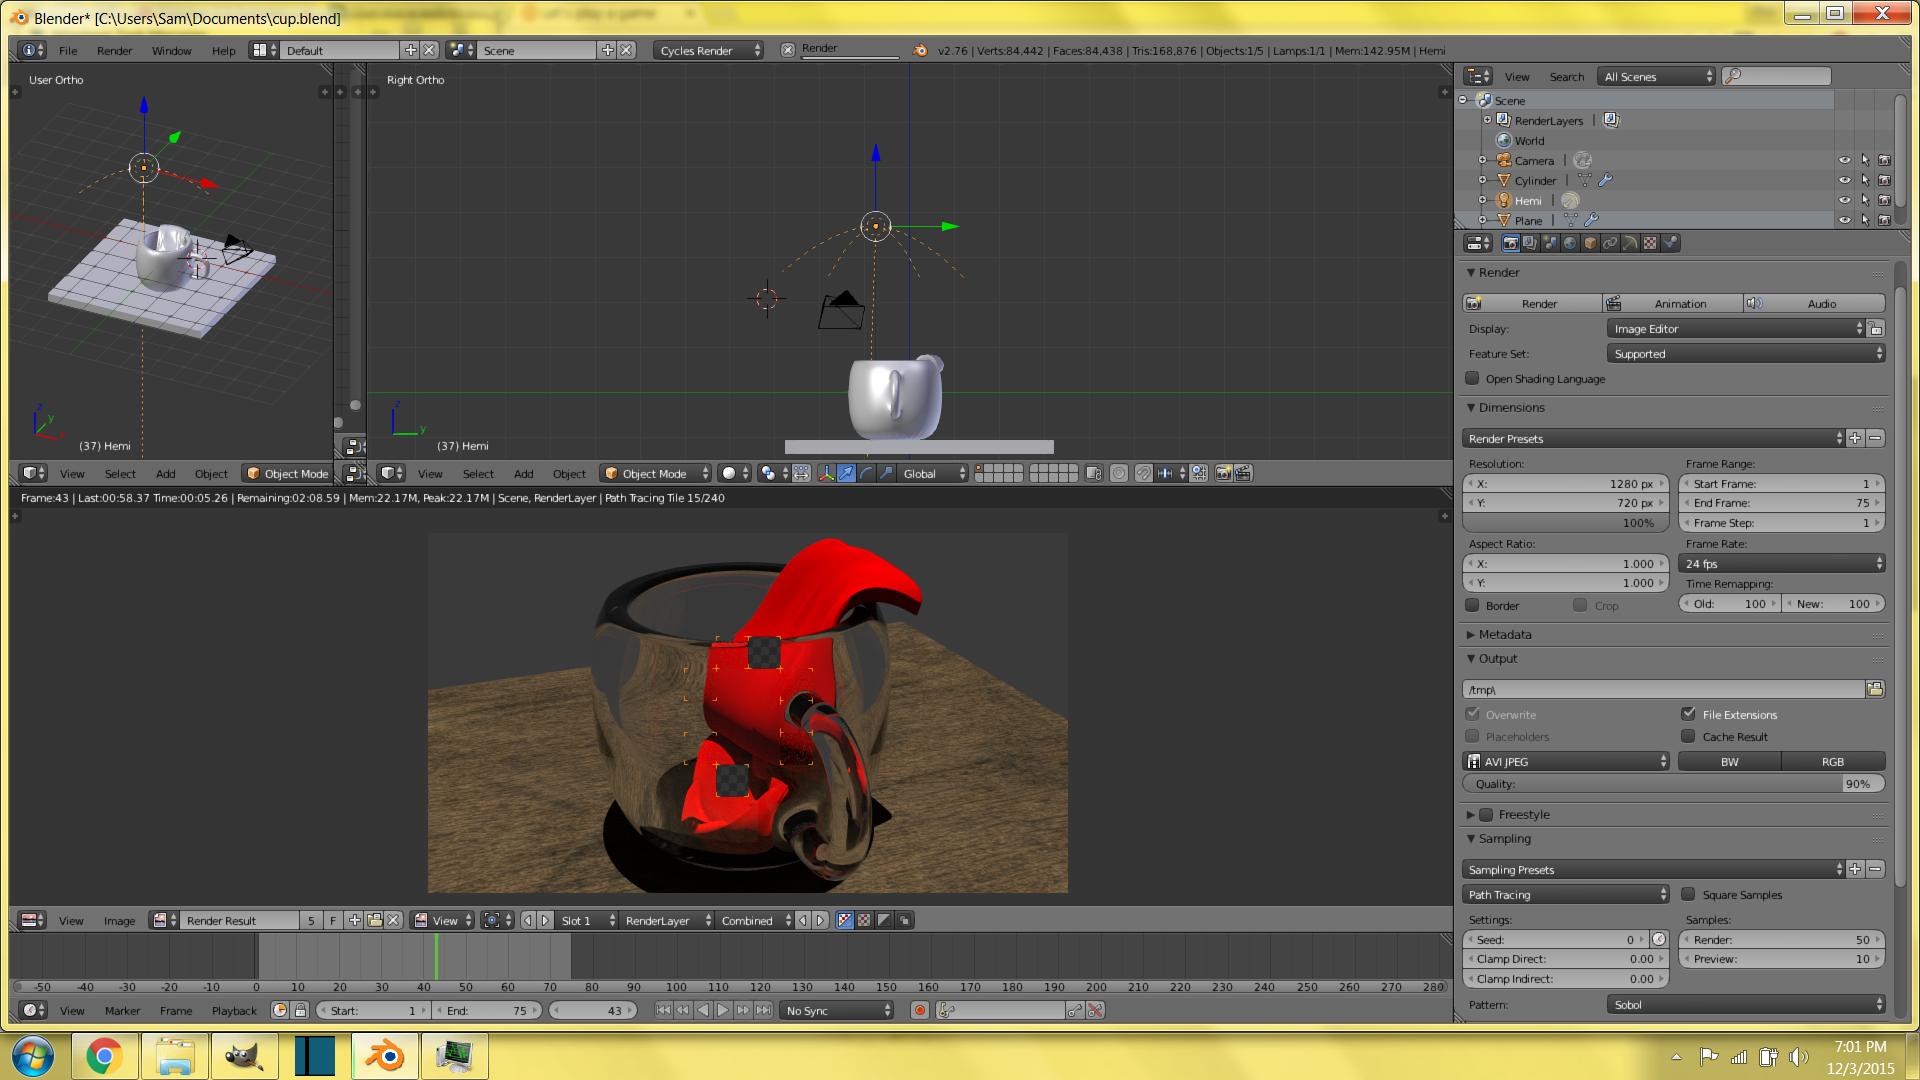
Task: Enable the Cache Result checkbox
Action: coord(1688,736)
